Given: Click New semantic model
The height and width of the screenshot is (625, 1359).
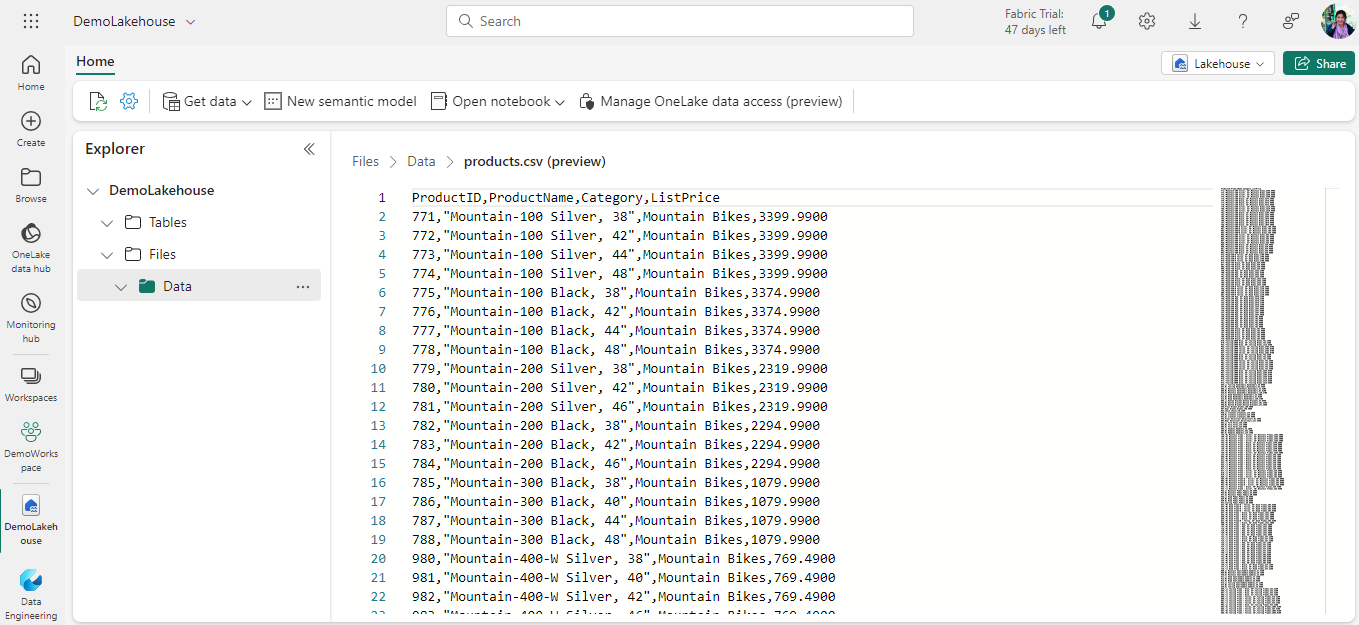Looking at the screenshot, I should click(340, 101).
